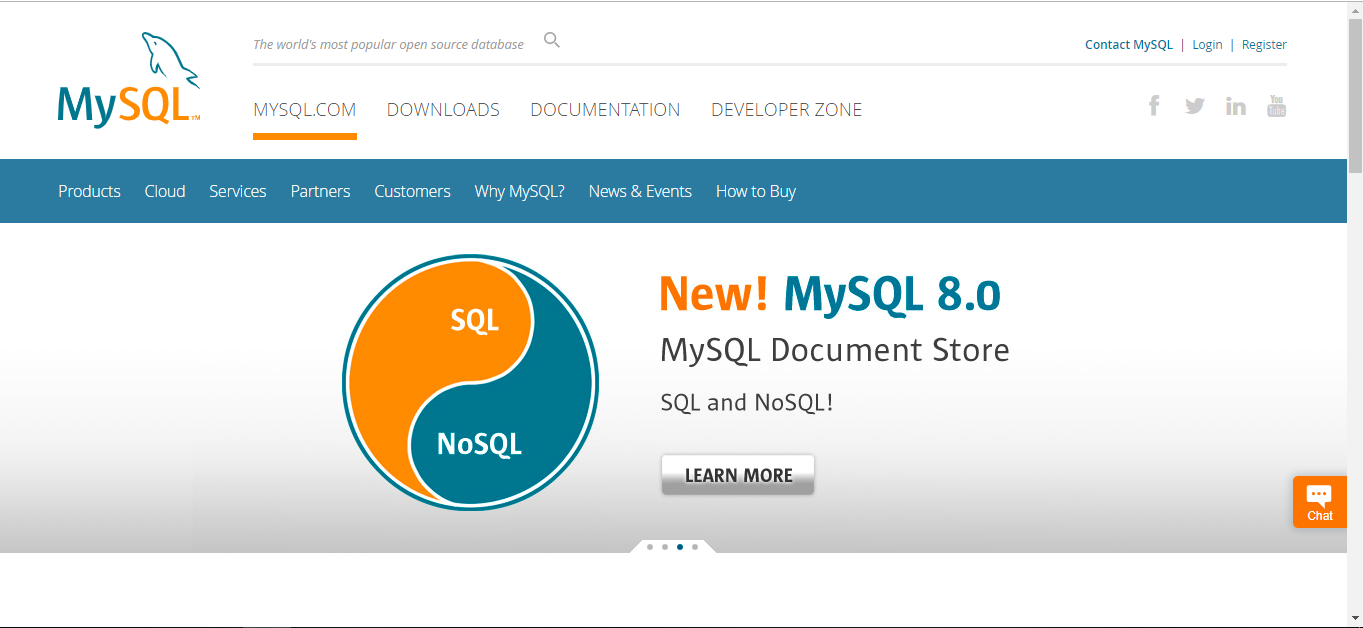Open the Why MySQL? menu item
Image resolution: width=1363 pixels, height=628 pixels.
(x=520, y=191)
